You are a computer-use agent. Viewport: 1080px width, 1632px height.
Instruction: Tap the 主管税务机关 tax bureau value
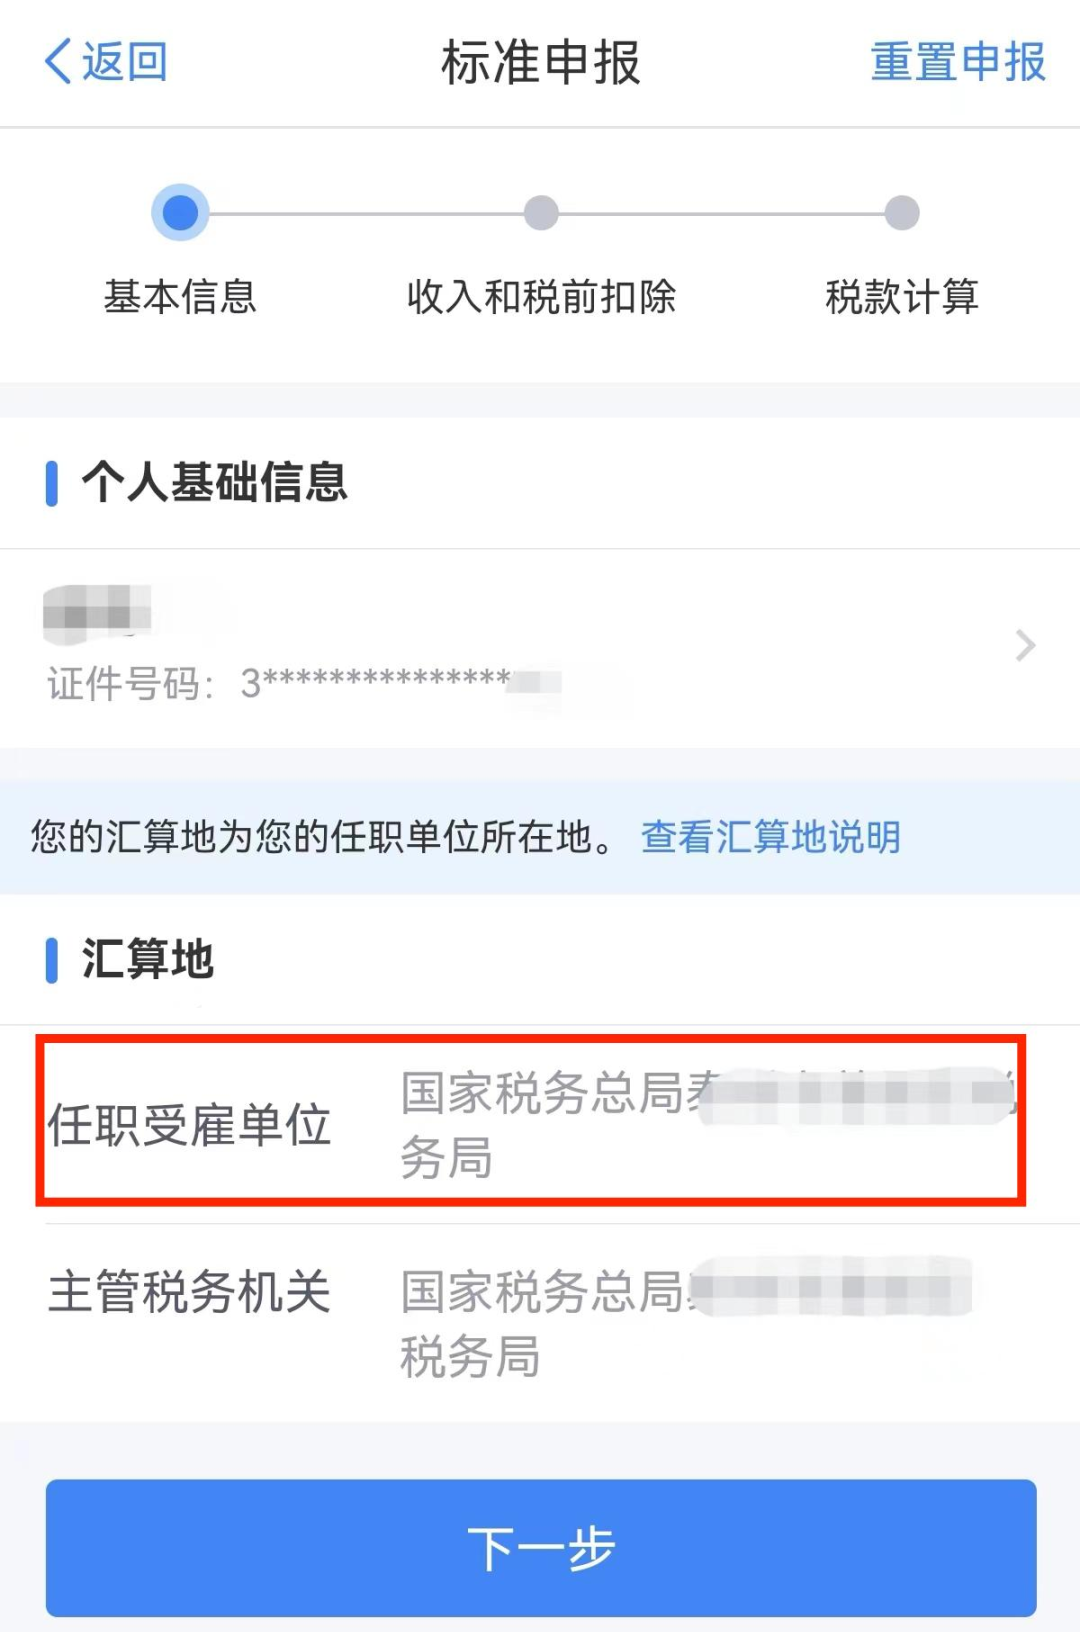click(686, 1323)
